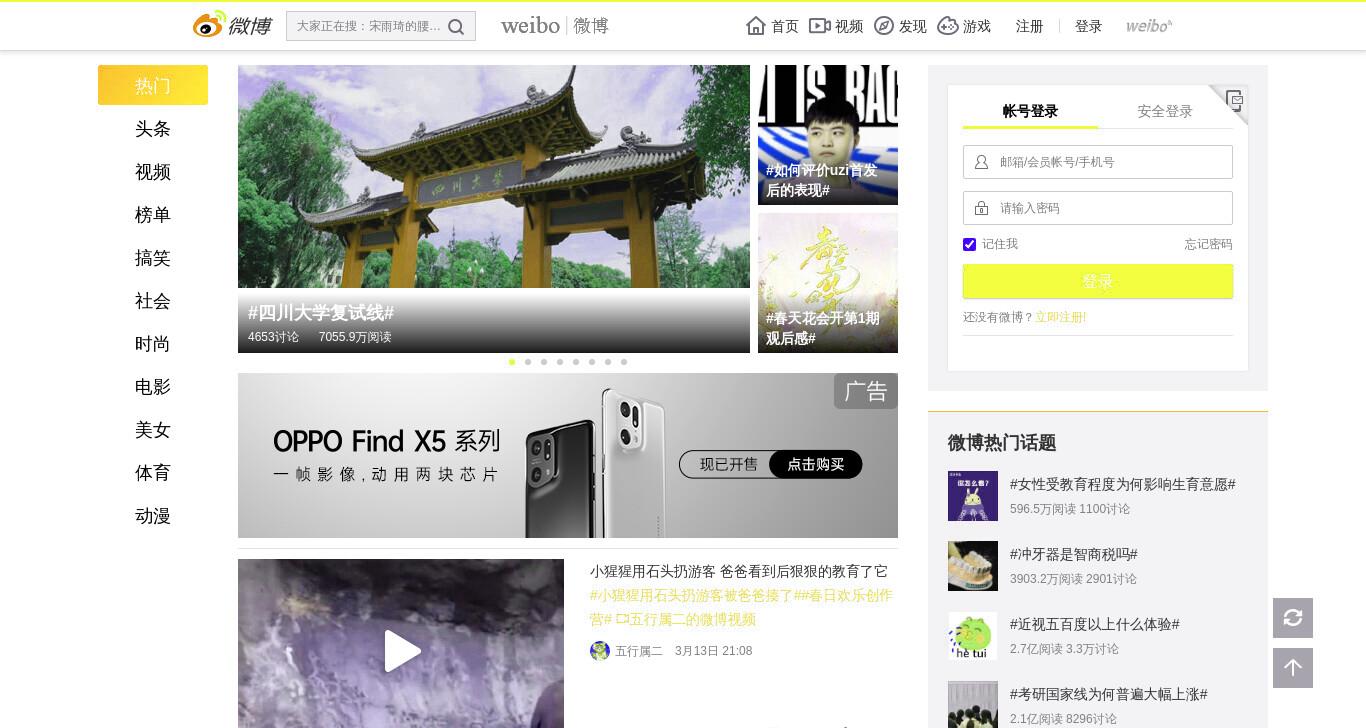Screen dimensions: 1366x728
Task: Select 电影 category
Action: point(153,387)
